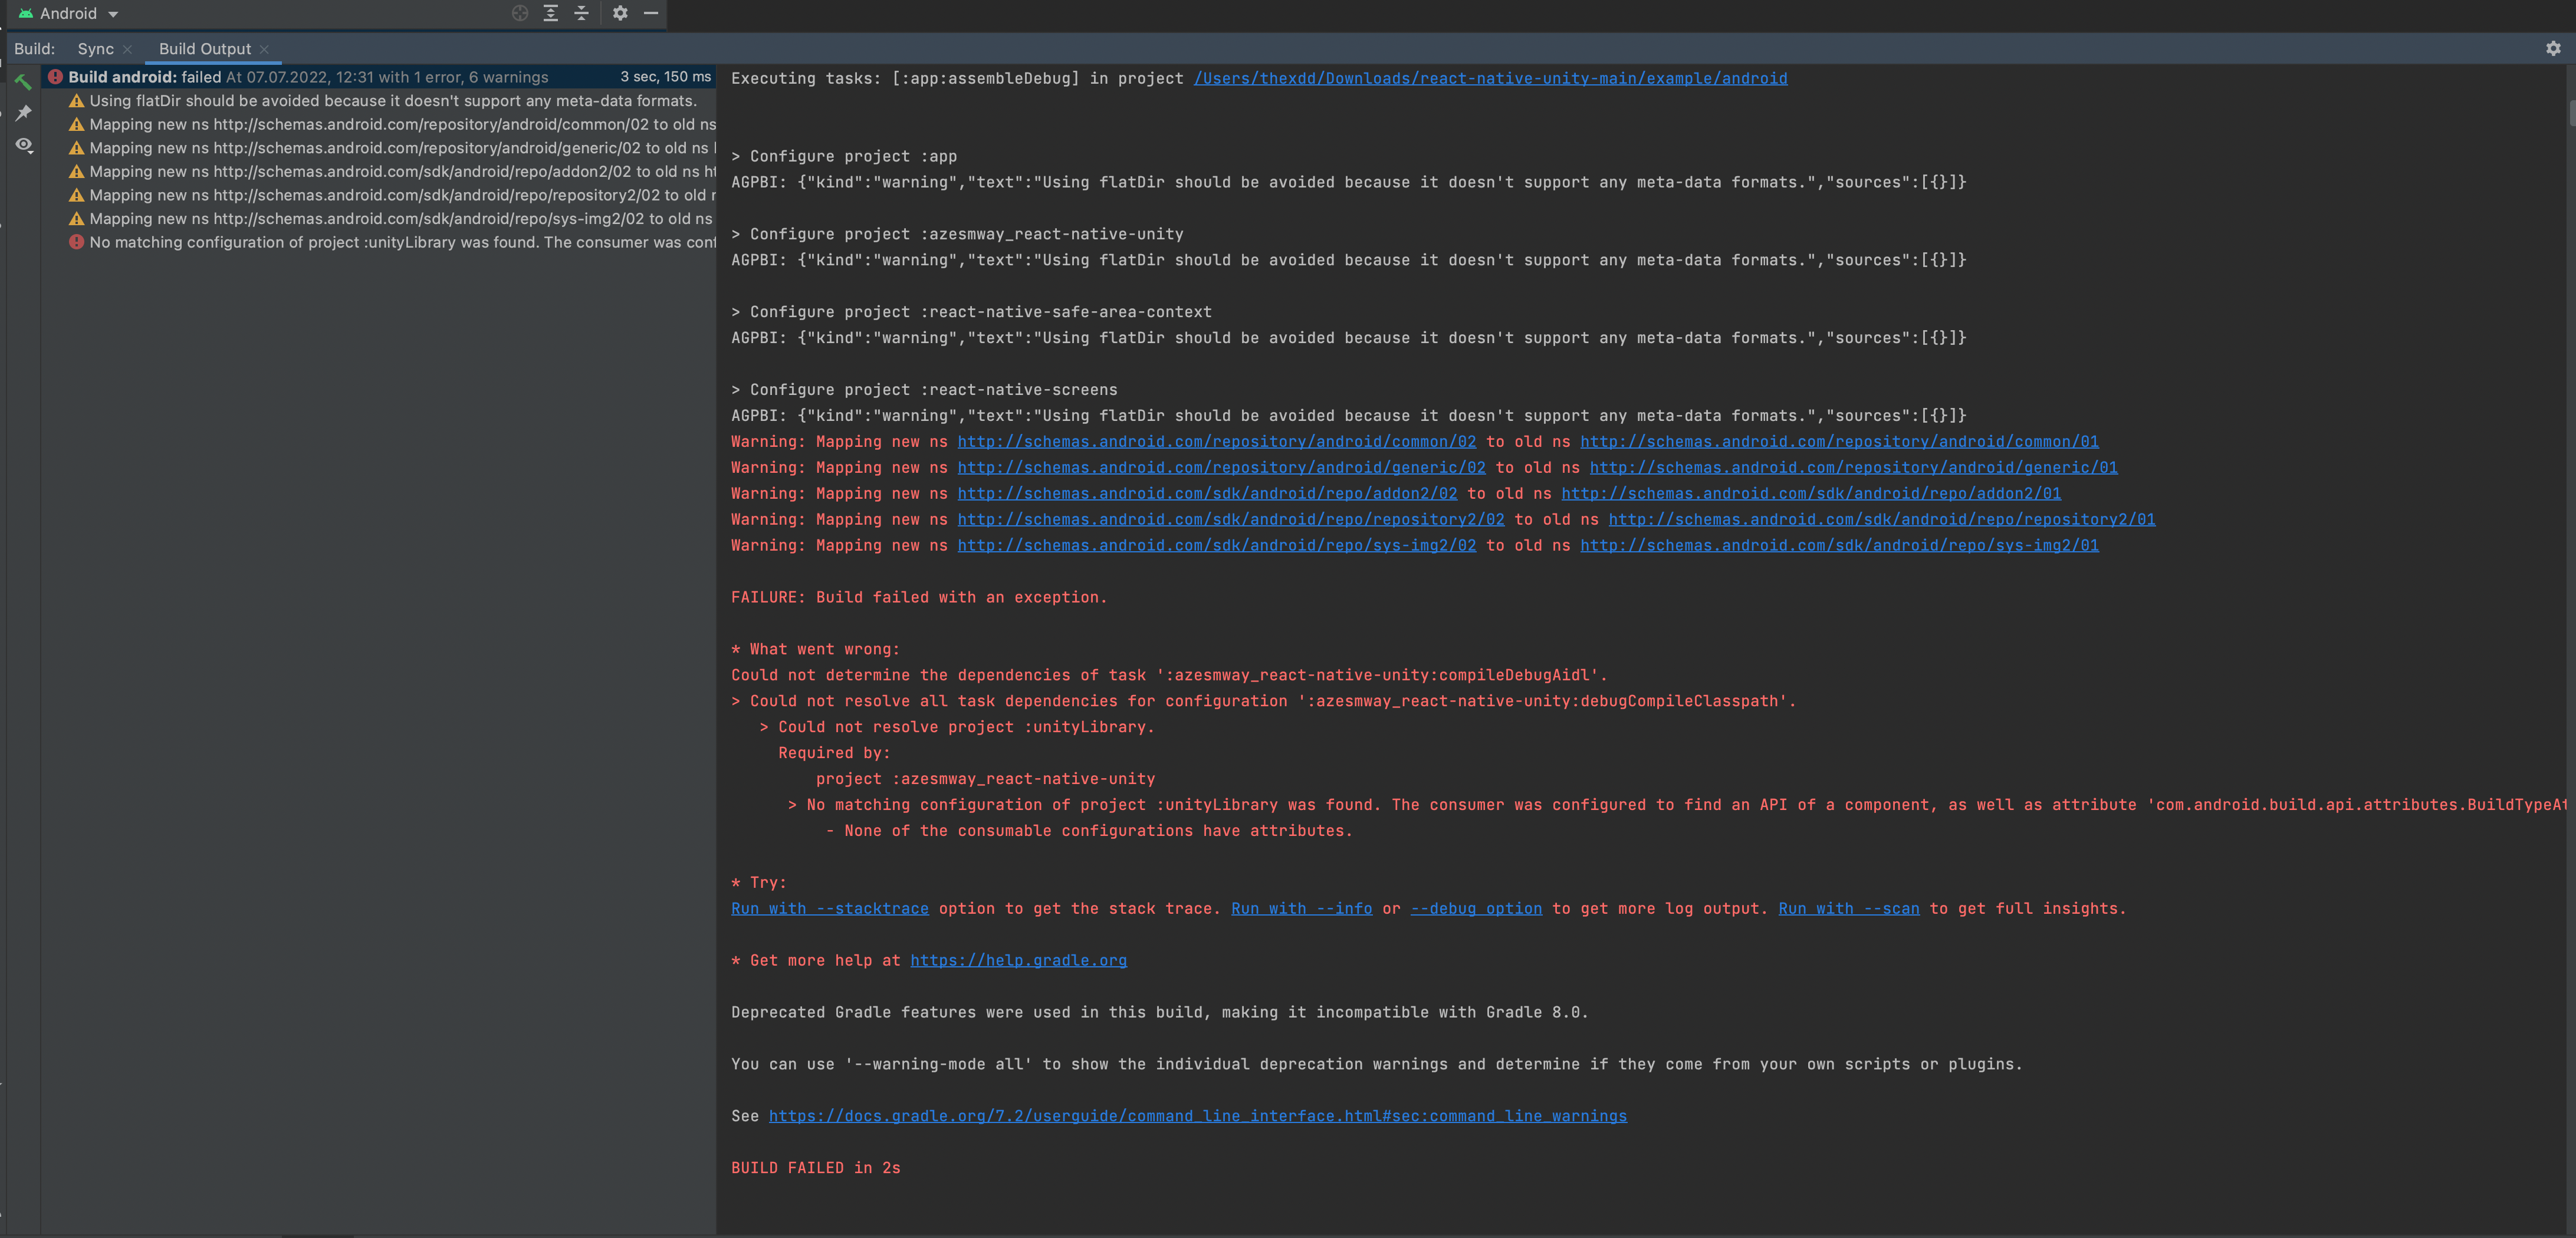Switch to the Sync tab

coord(95,49)
